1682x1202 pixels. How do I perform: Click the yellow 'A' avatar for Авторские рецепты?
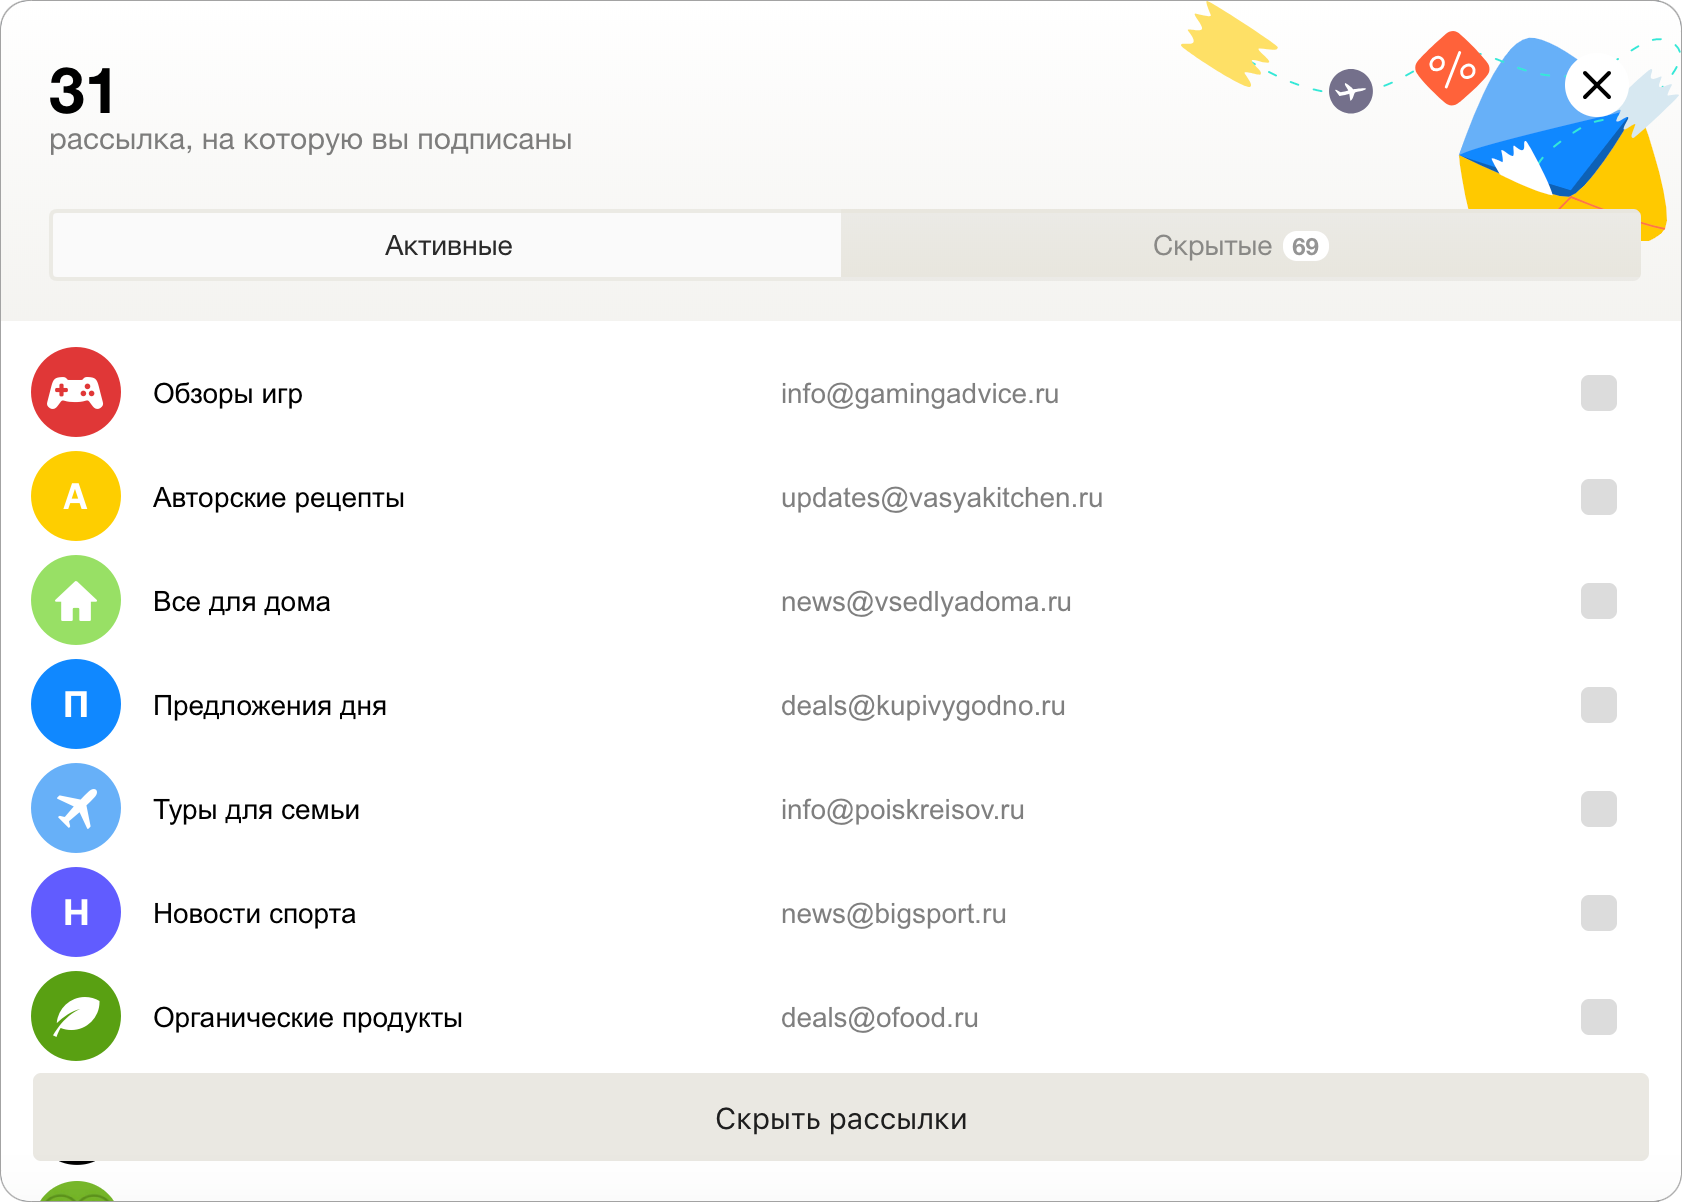coord(76,497)
